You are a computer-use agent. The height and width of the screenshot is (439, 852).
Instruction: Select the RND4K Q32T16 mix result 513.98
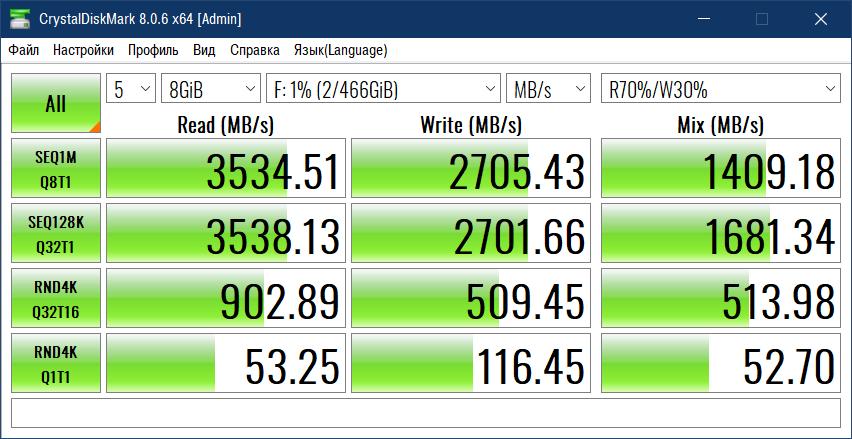point(721,298)
